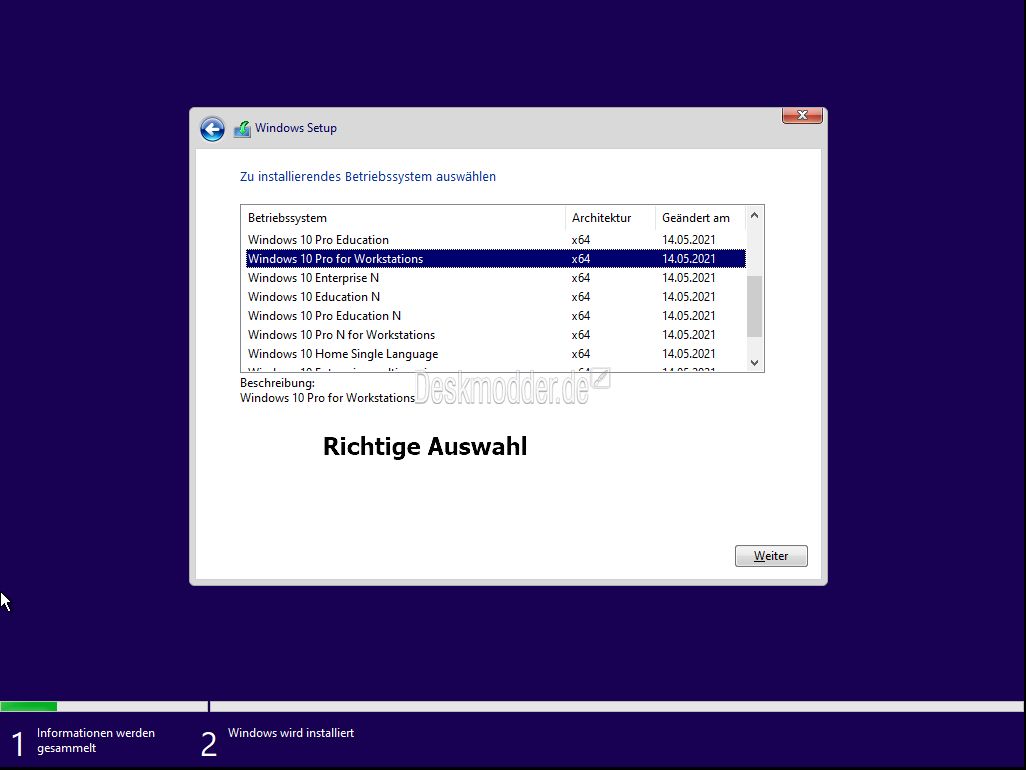This screenshot has height=770, width=1026.
Task: Click x64 in Pro Education row
Action: coord(580,239)
